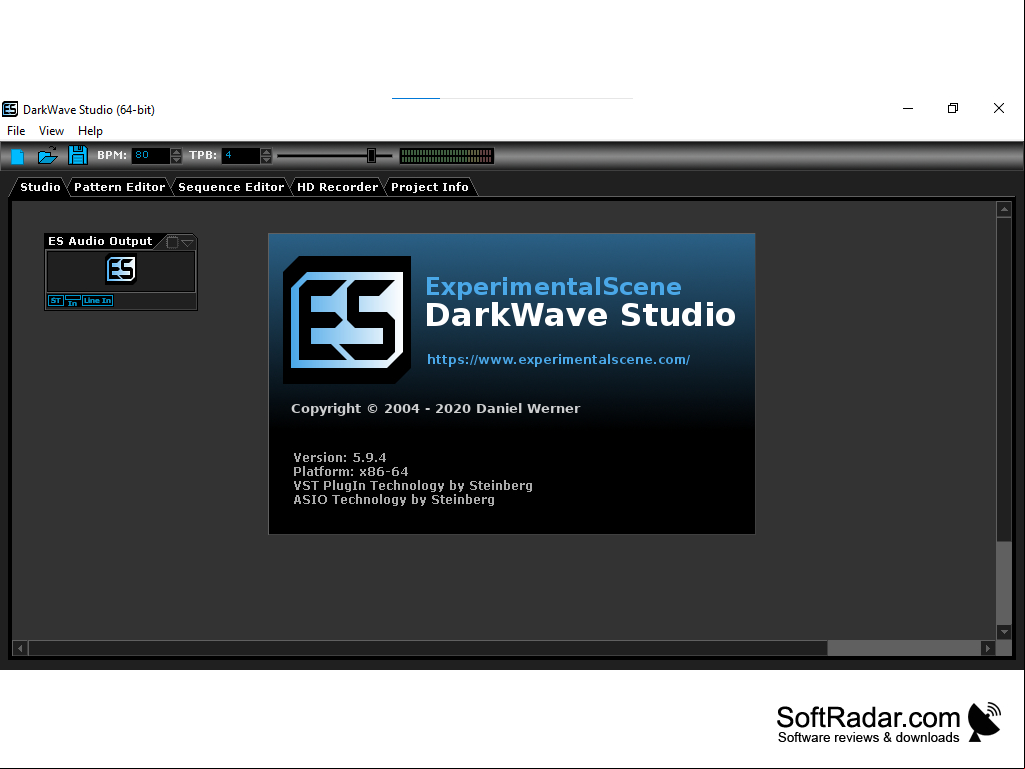Click the New Project toolbar icon

tap(18, 156)
